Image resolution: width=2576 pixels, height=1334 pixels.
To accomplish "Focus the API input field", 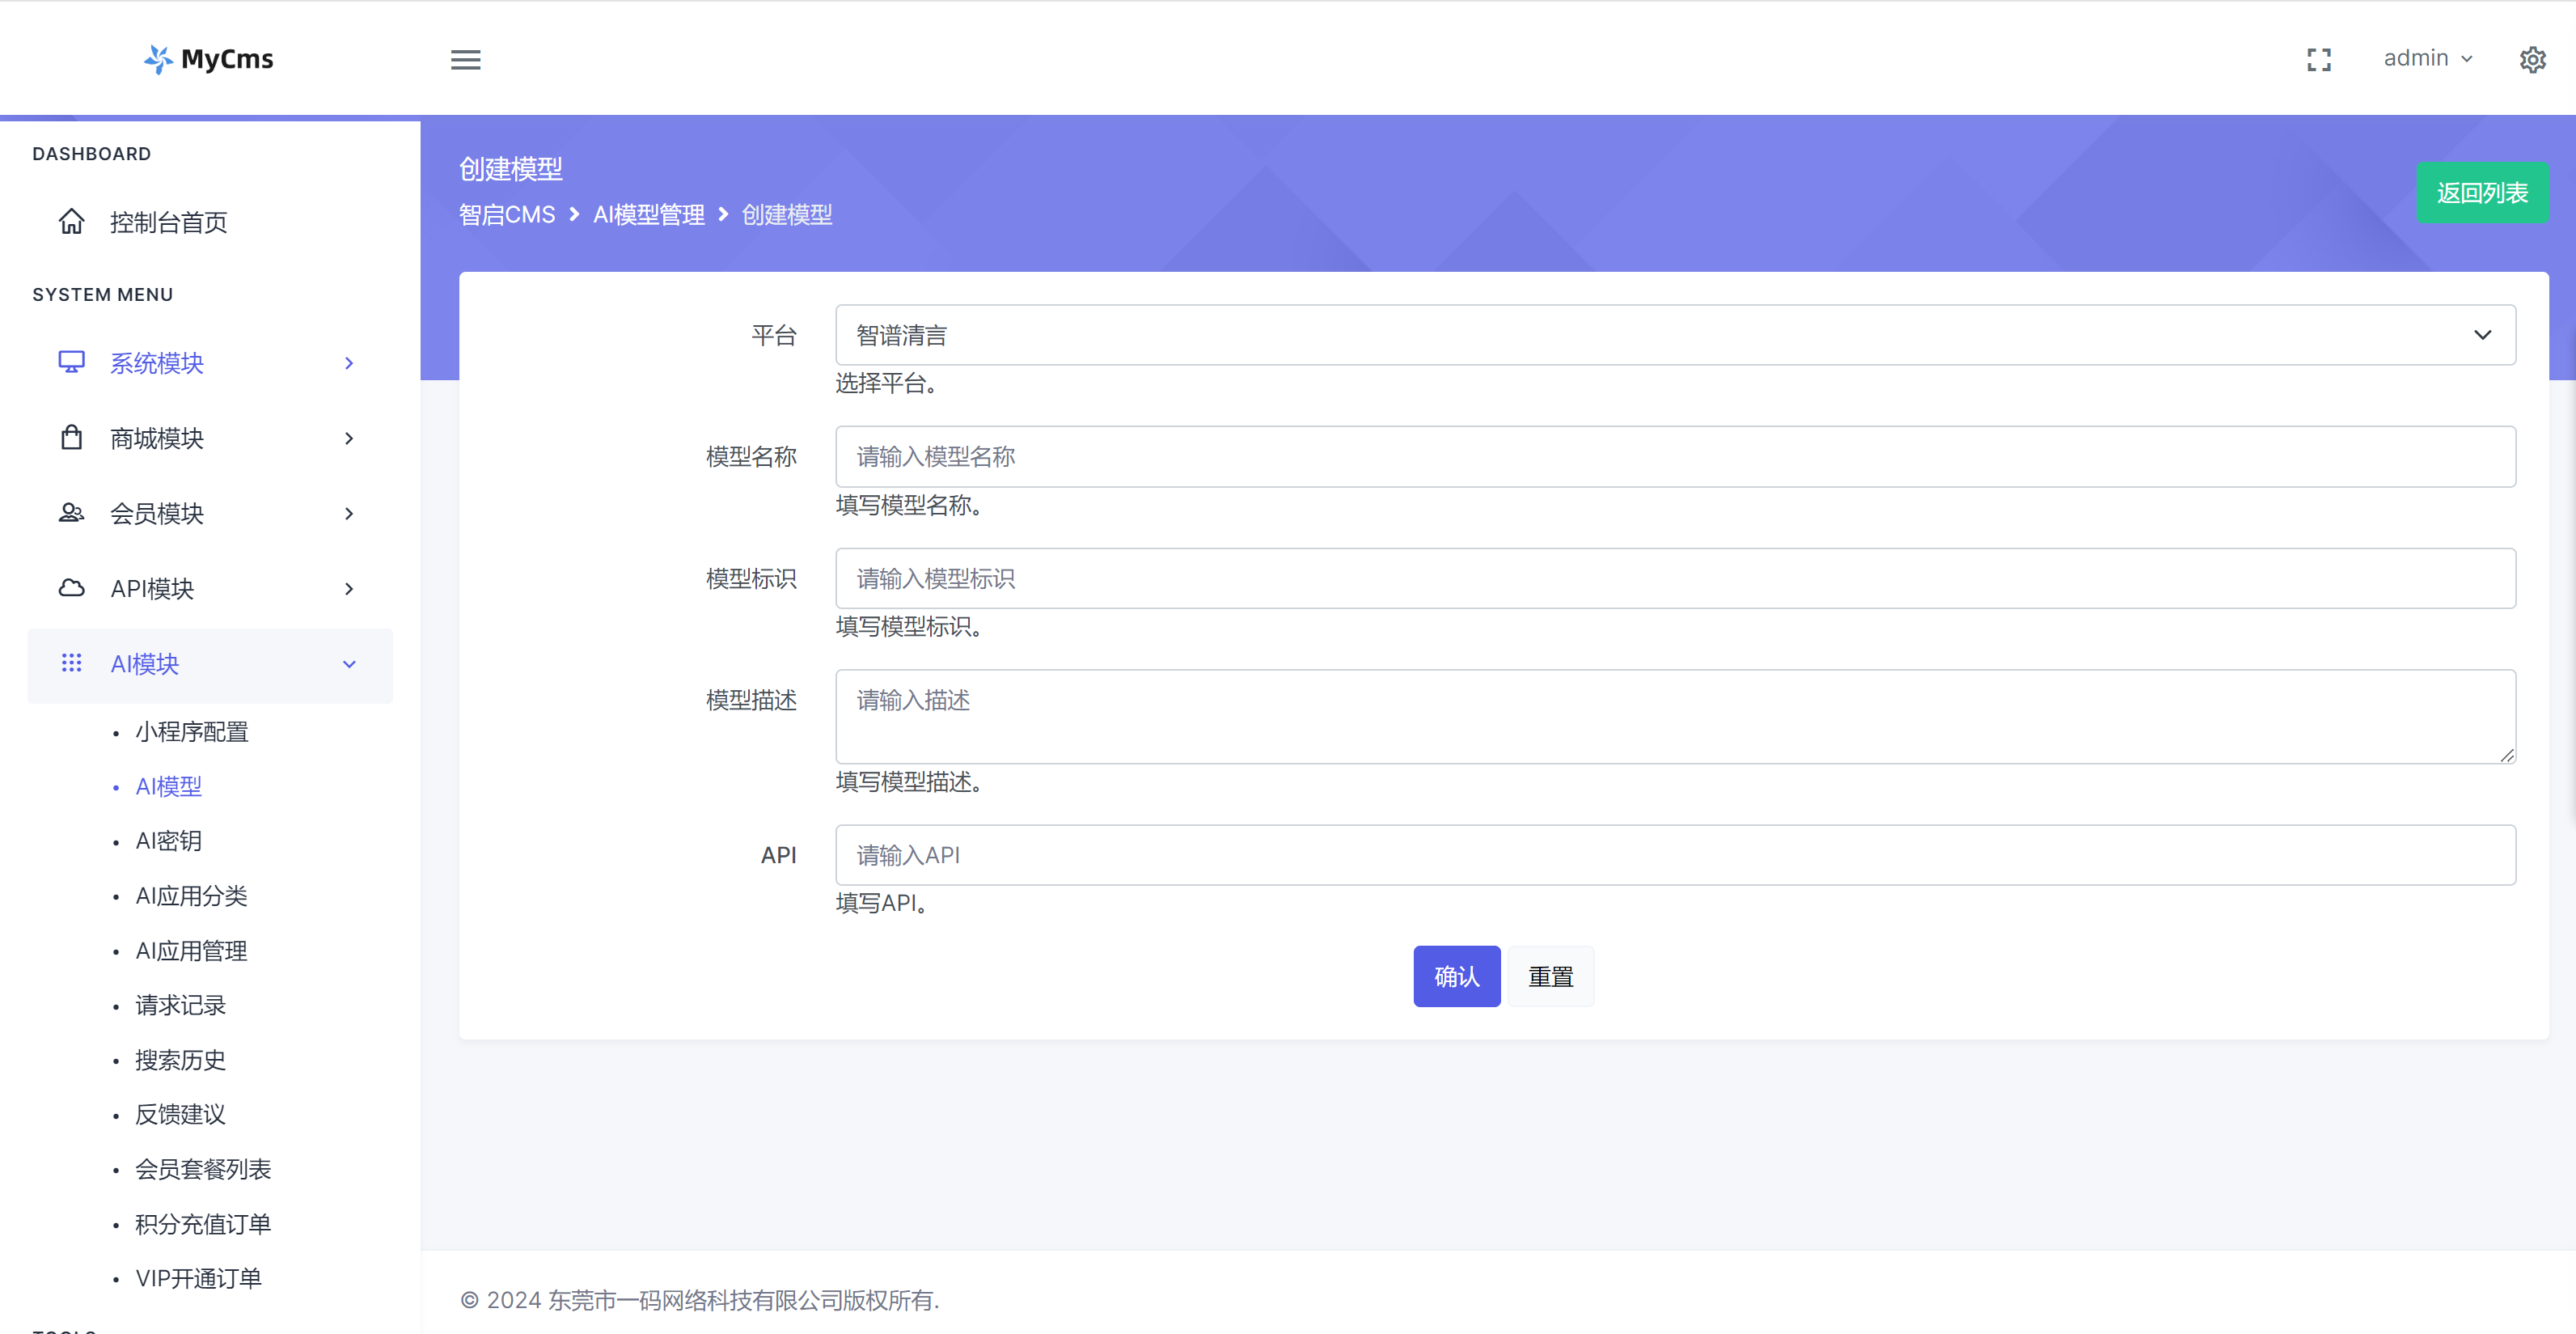I will pyautogui.click(x=1675, y=855).
